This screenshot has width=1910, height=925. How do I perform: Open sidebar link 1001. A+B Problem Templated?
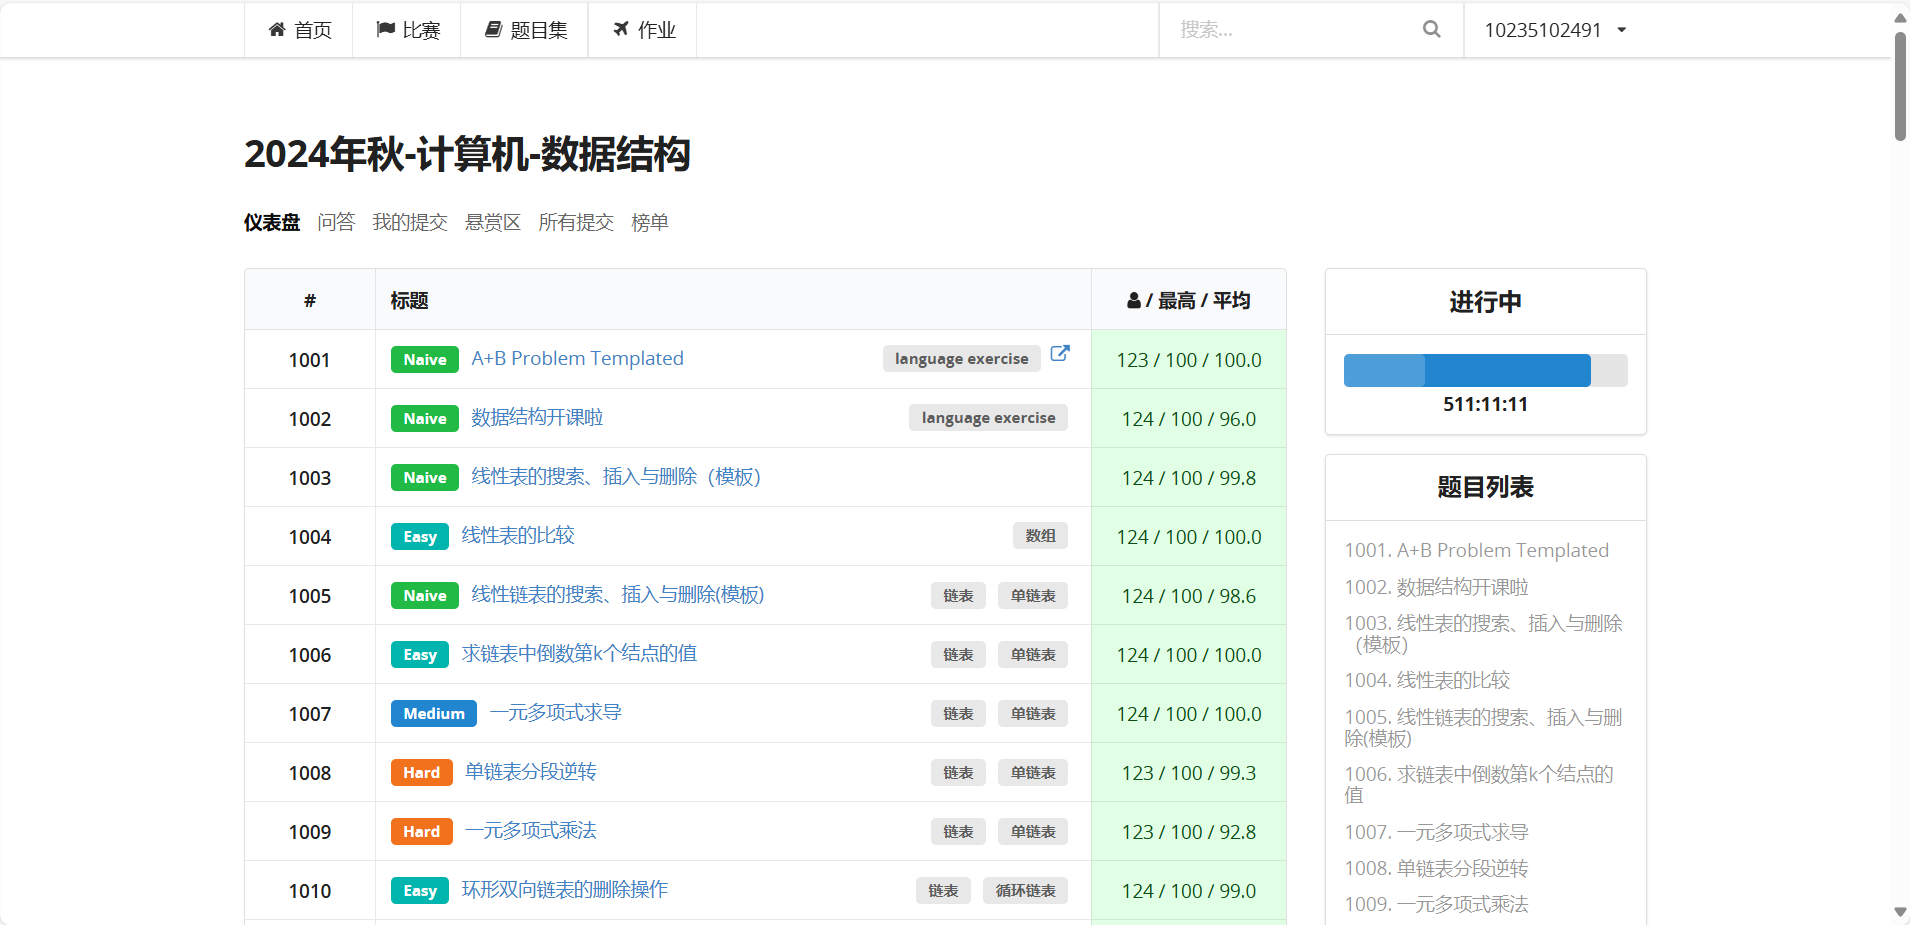pos(1476,550)
